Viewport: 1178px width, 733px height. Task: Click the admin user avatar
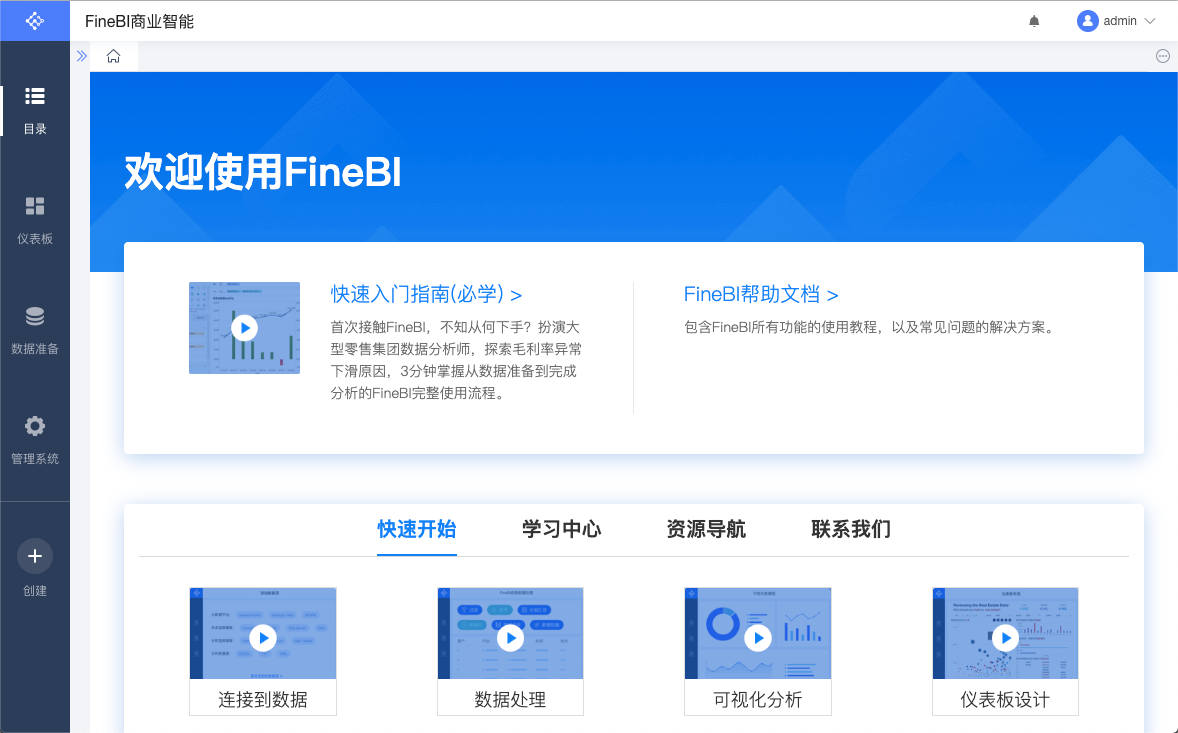tap(1087, 21)
